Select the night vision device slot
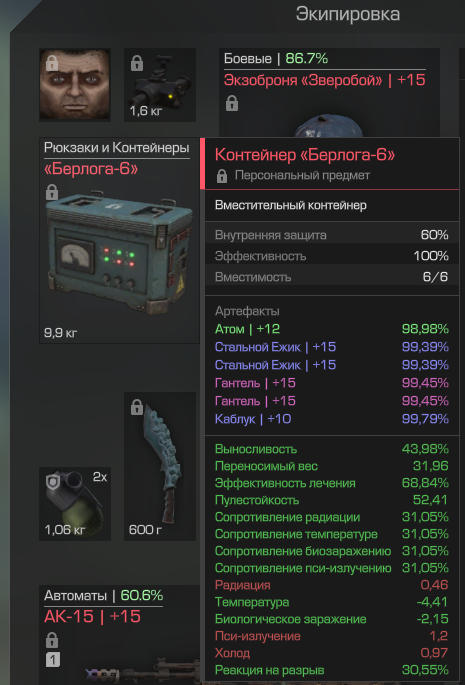The width and height of the screenshot is (465, 685). [x=160, y=84]
